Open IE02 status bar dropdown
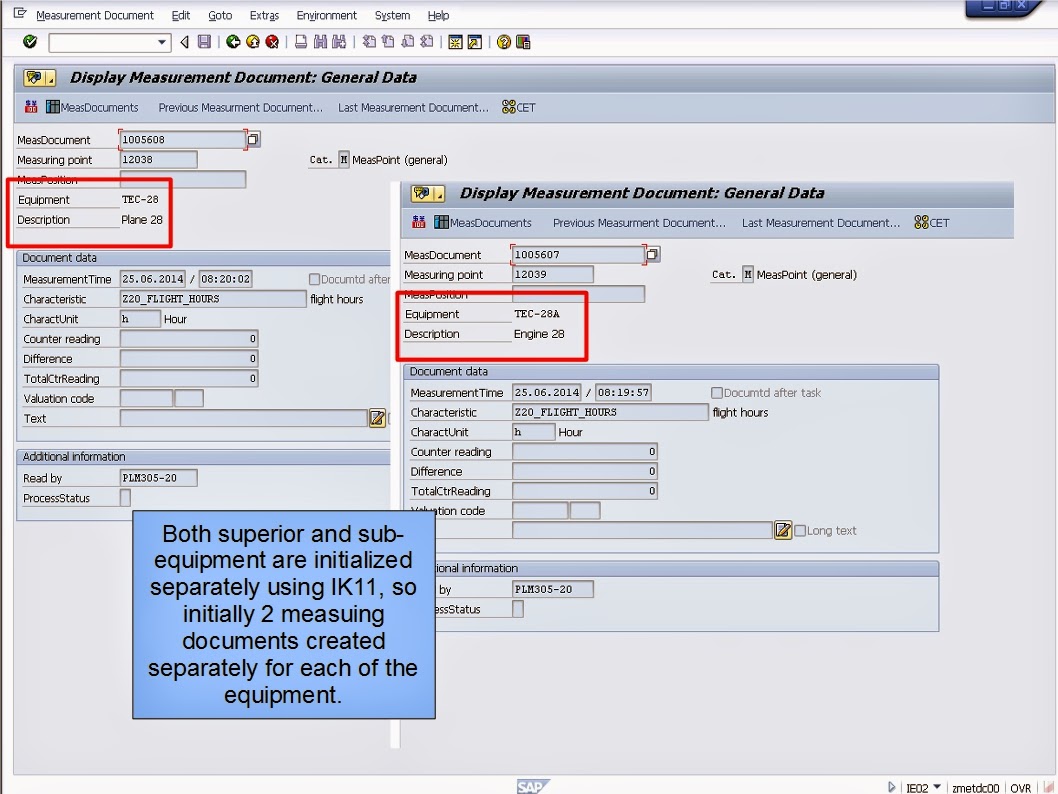This screenshot has height=794, width=1058. (x=937, y=787)
